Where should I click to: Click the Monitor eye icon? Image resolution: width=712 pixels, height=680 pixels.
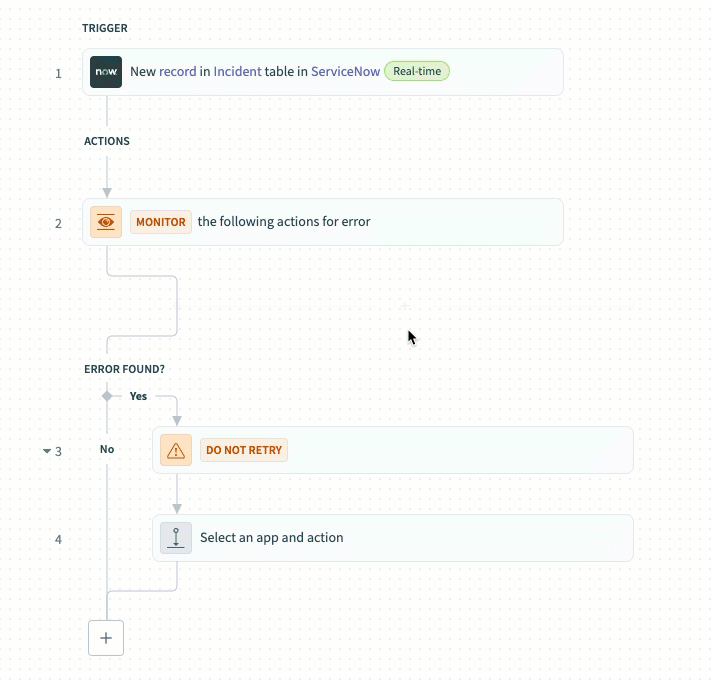point(106,222)
